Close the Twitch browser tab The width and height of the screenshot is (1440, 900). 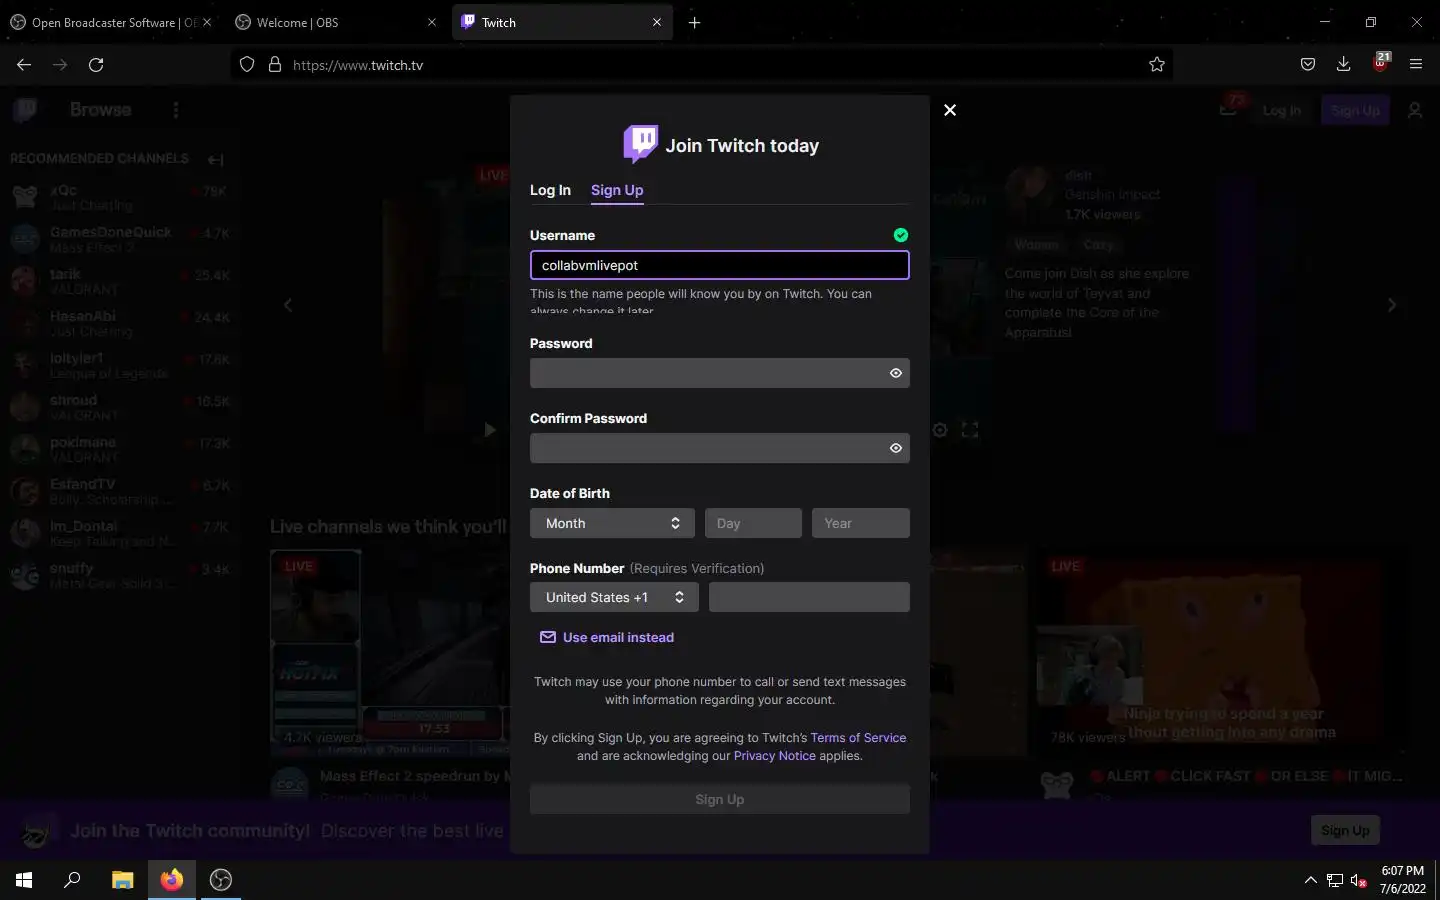(x=657, y=22)
